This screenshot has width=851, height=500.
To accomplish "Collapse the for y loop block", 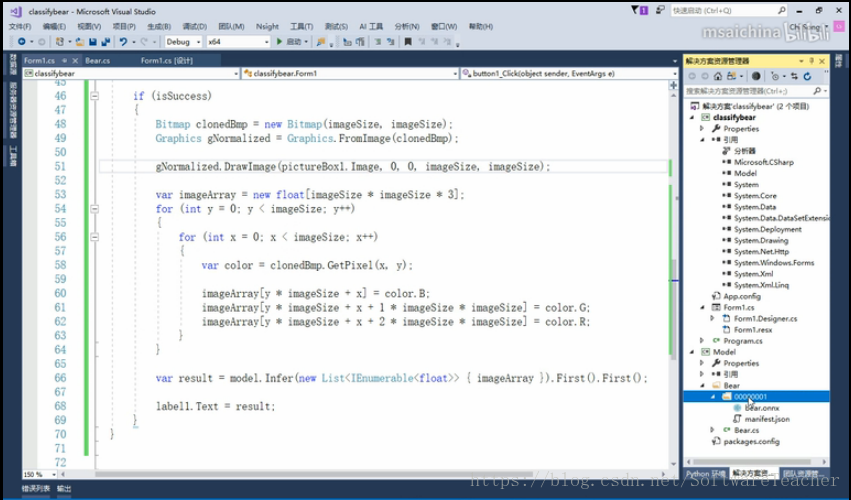I will (x=94, y=208).
